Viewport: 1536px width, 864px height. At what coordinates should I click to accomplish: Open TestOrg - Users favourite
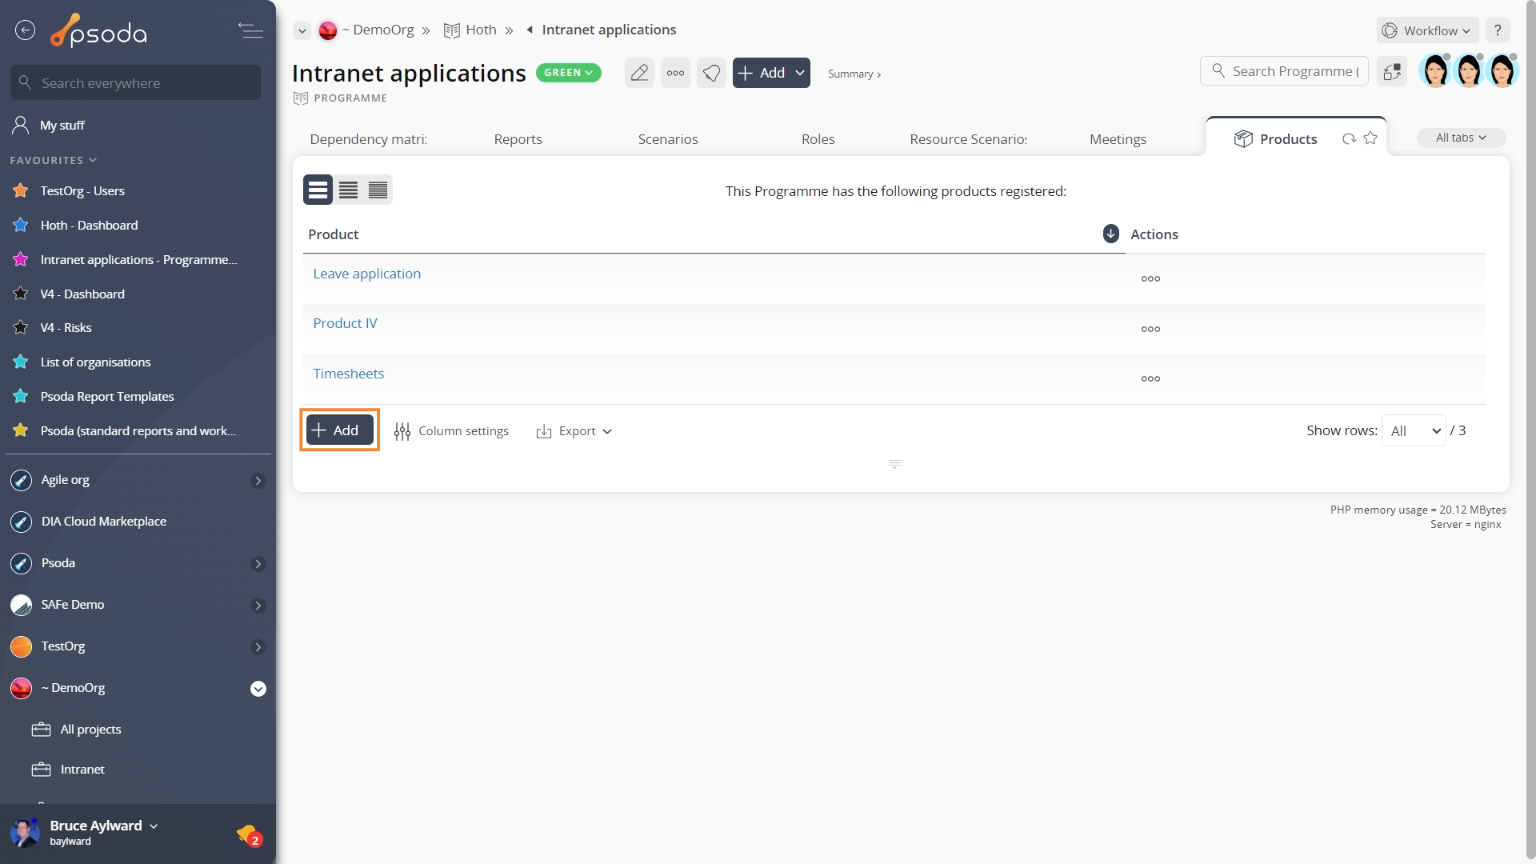click(x=82, y=191)
